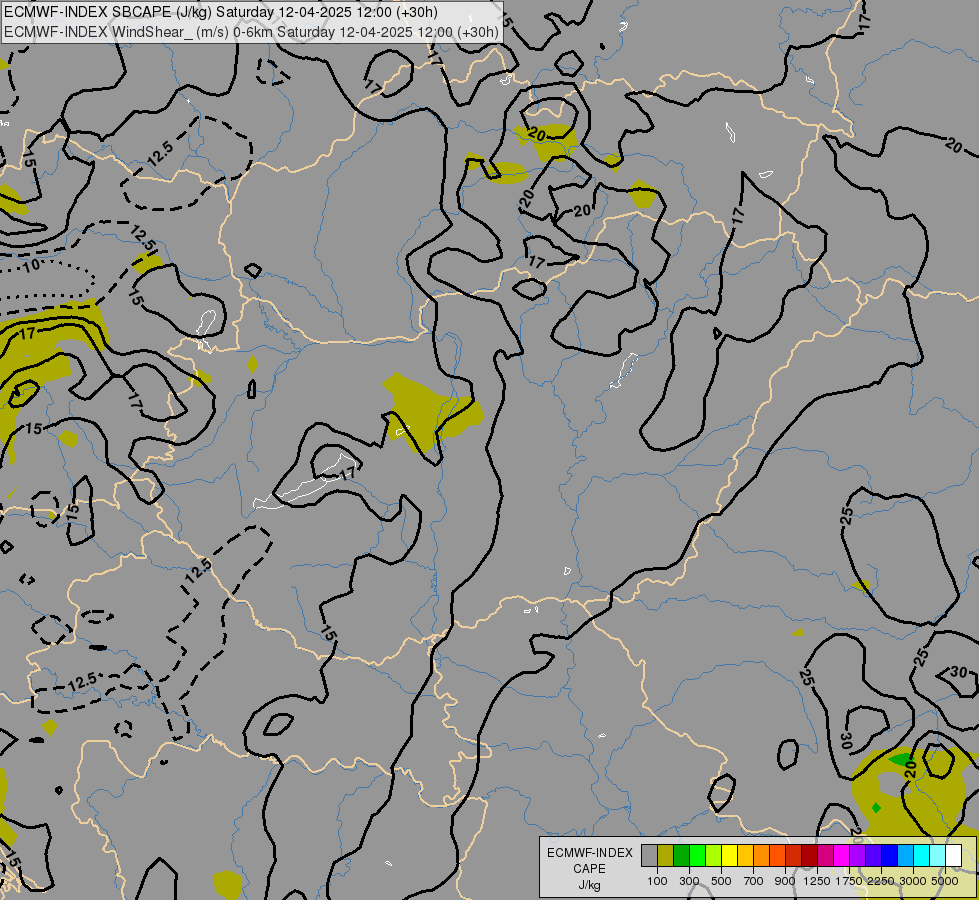Pick the pure blue legend swatch

tap(890, 855)
